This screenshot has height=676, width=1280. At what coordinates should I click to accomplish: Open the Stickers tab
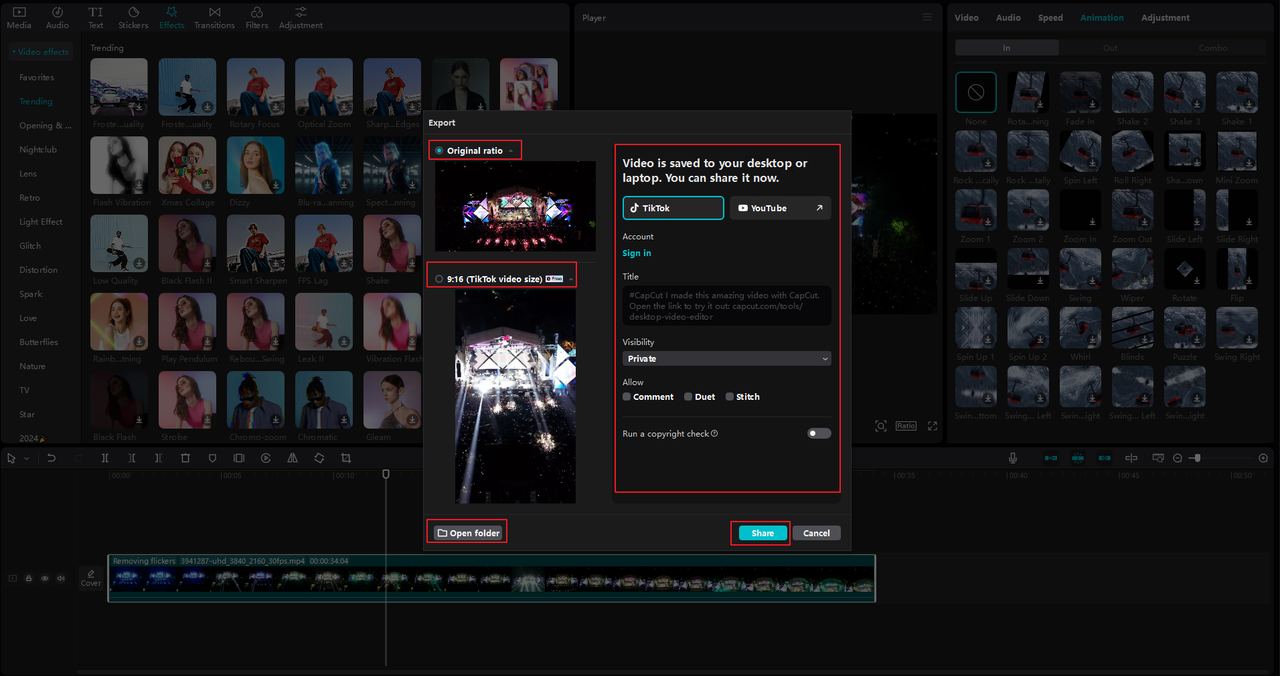point(133,17)
